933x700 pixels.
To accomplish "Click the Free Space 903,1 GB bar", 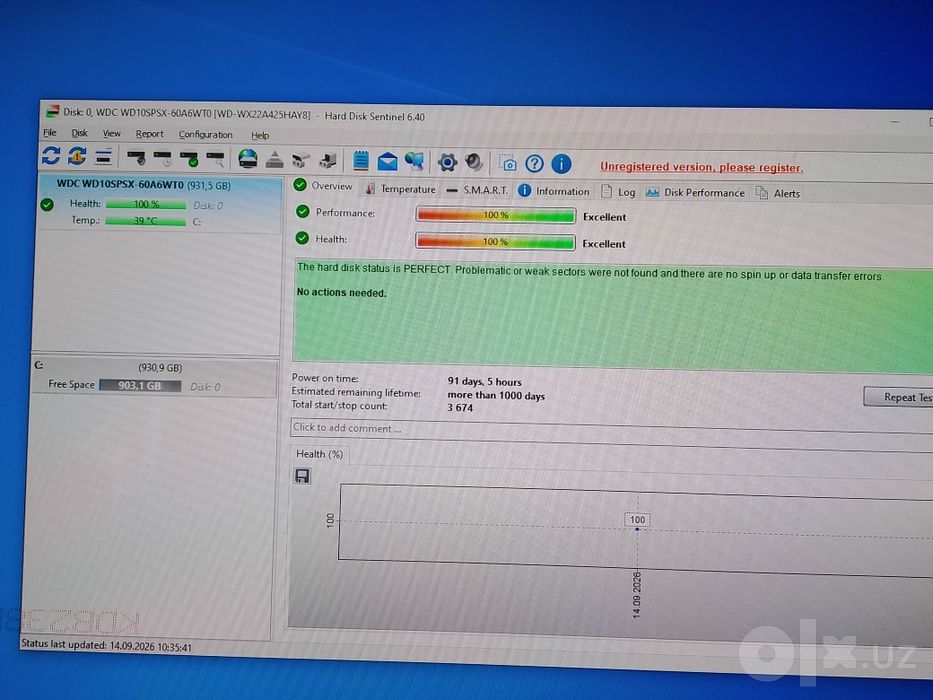I will click(x=140, y=386).
